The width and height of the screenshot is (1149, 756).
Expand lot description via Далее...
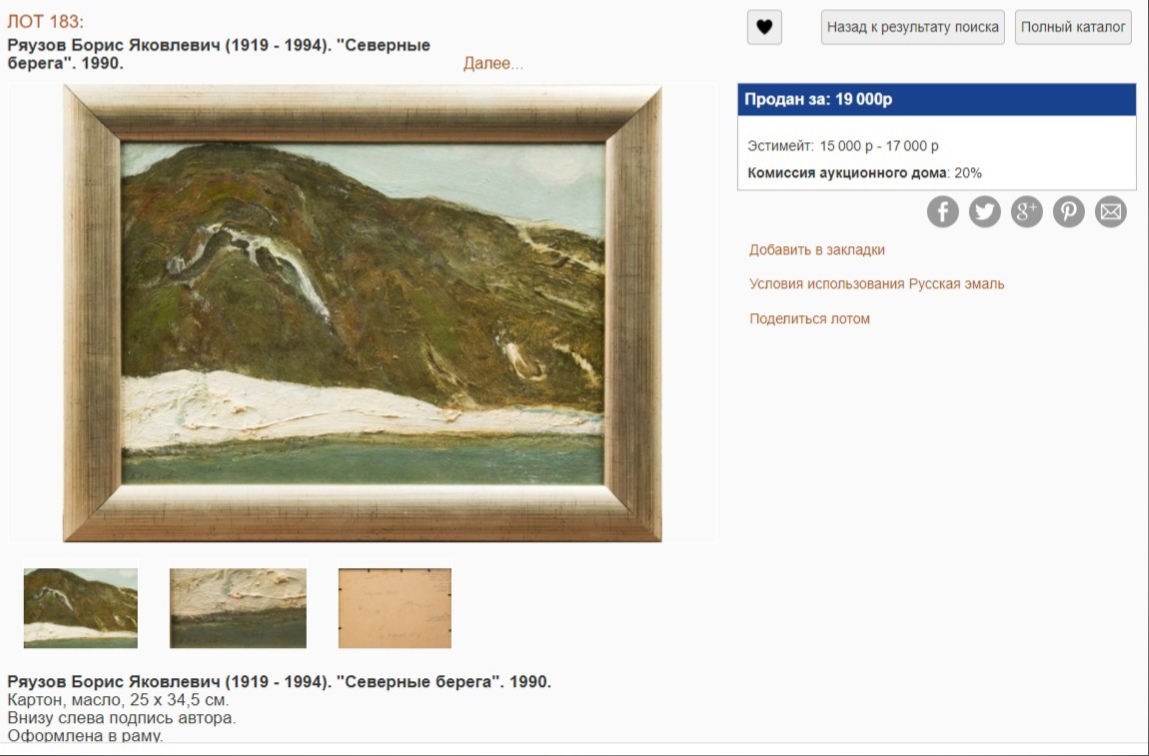point(493,64)
